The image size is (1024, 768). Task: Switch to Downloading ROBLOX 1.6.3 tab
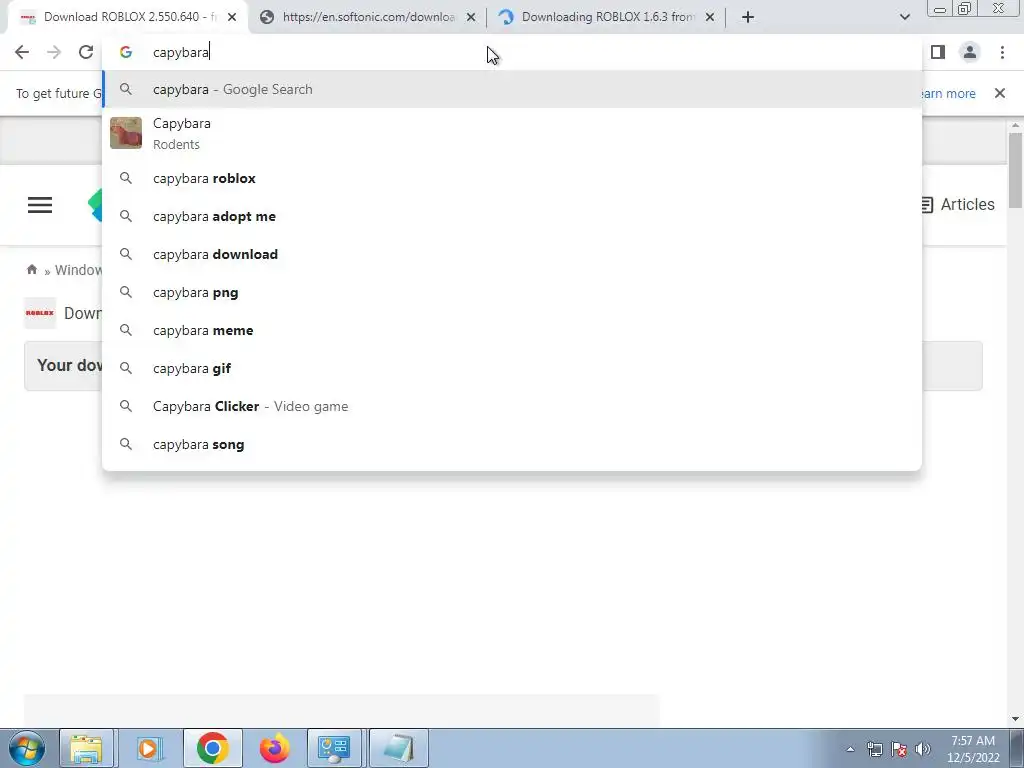(607, 17)
